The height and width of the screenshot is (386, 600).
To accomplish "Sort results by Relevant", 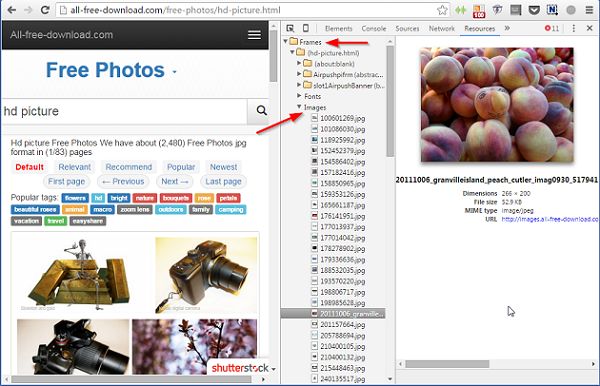I will tap(75, 167).
